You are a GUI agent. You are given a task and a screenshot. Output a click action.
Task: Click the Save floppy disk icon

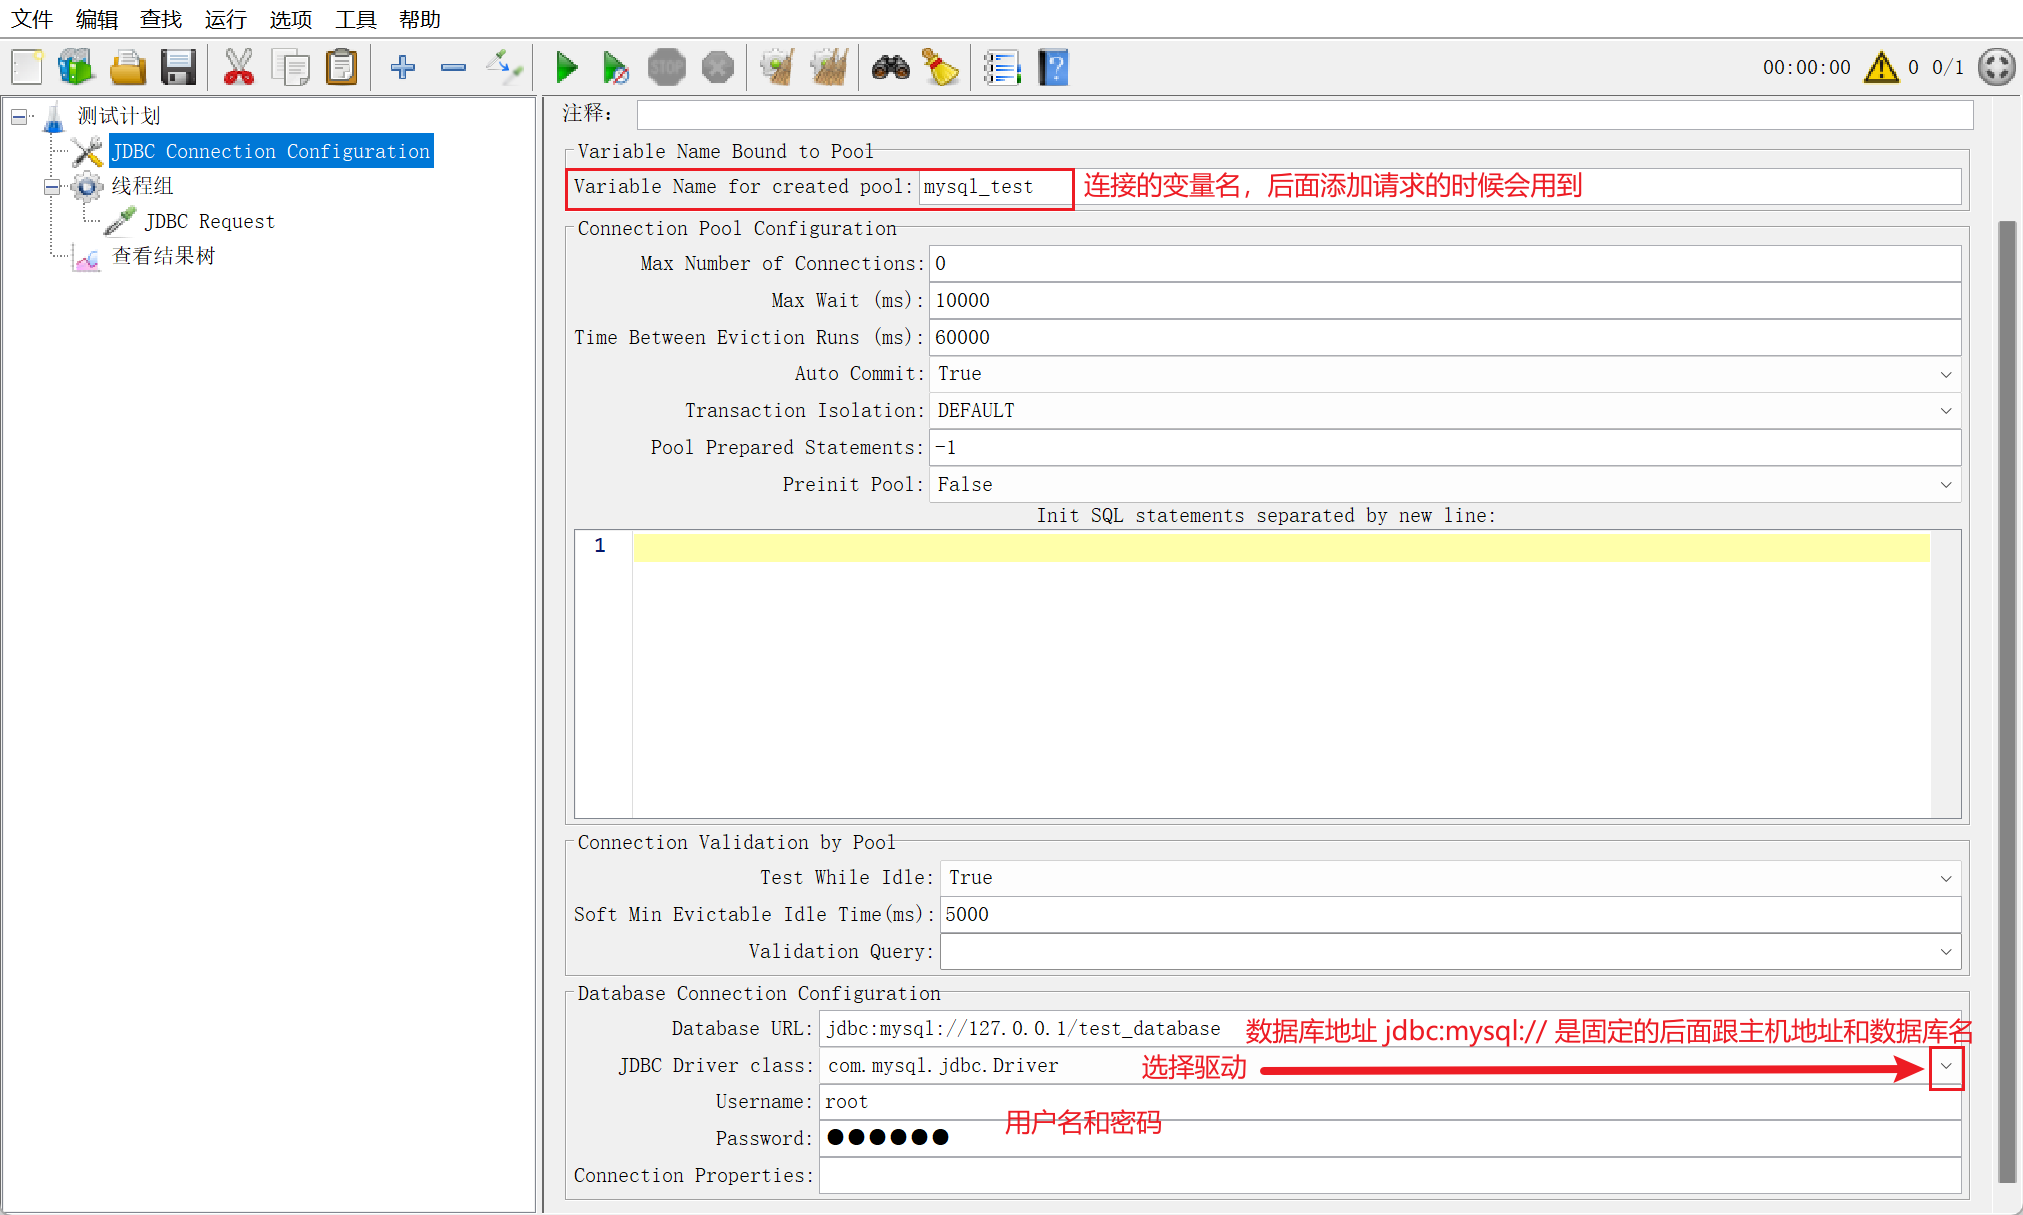[x=178, y=68]
